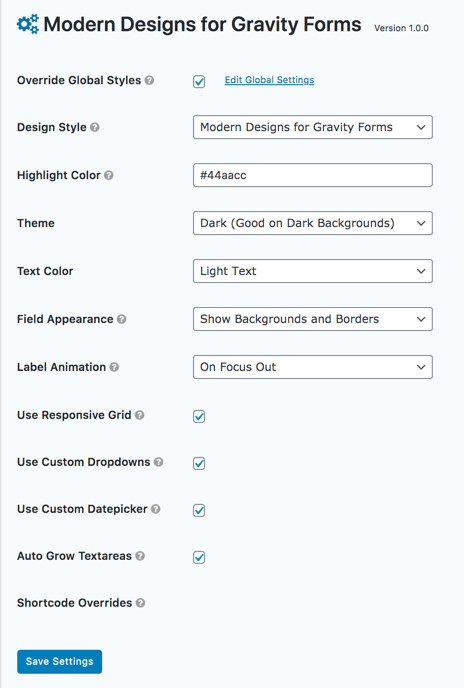The width and height of the screenshot is (464, 688).
Task: Click the Text Color label
Action: click(x=45, y=271)
